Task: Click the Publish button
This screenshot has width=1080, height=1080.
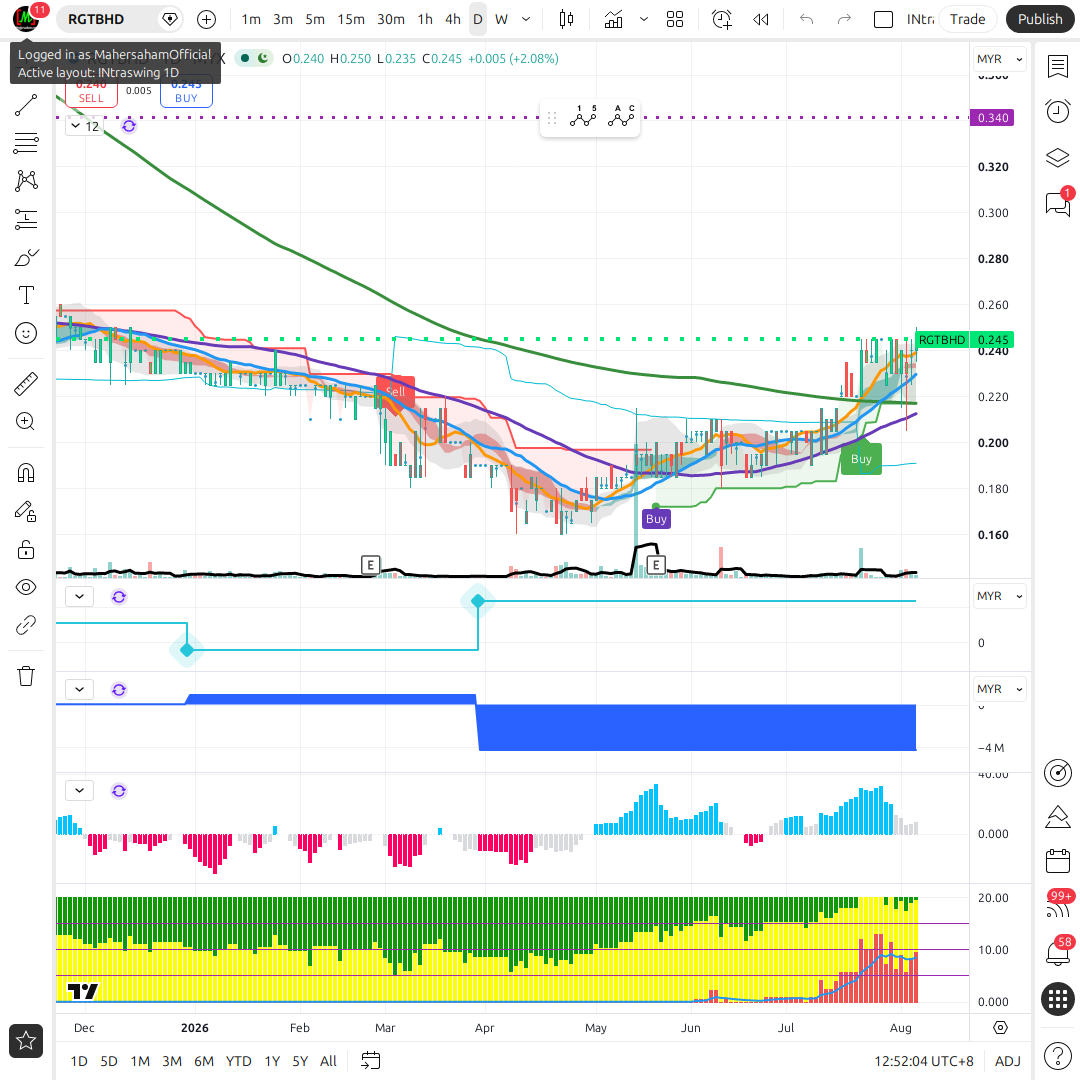Action: click(1040, 19)
